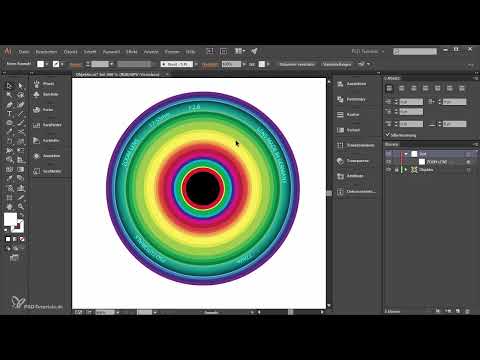Image resolution: width=480 pixels, height=360 pixels.
Task: Set fill mode to solid Color
Action: (8, 239)
